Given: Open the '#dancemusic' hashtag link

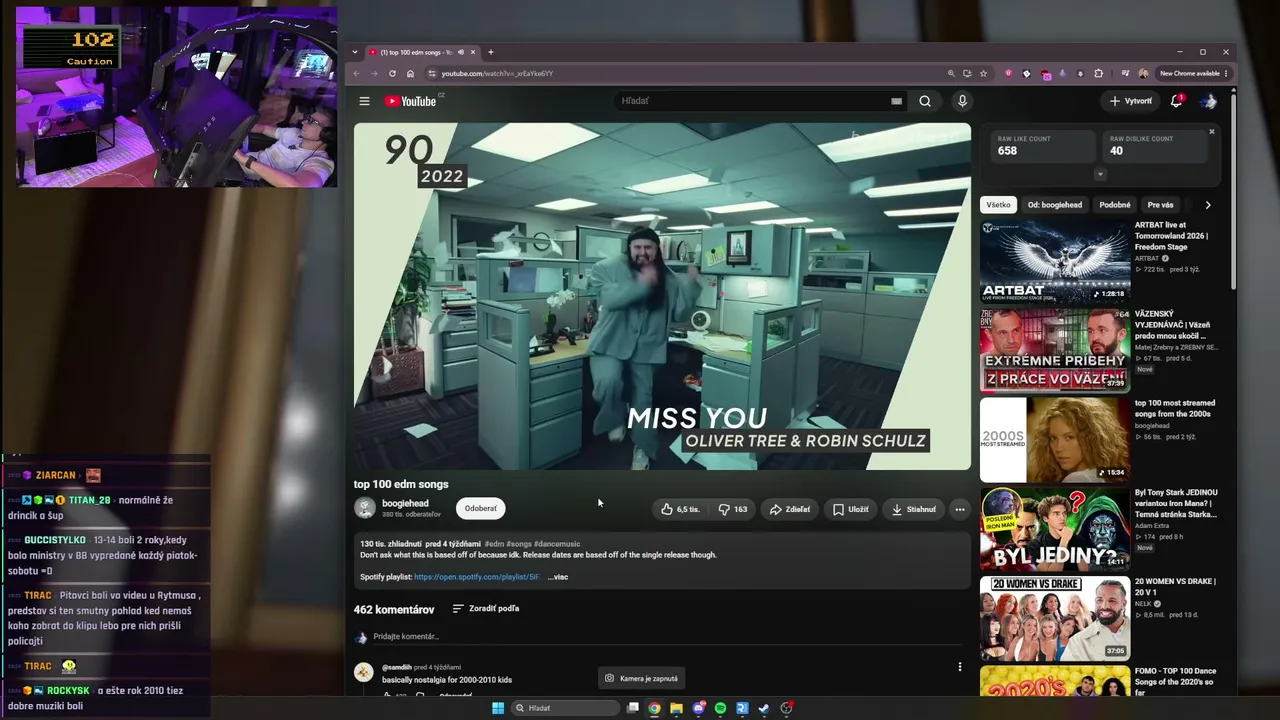Looking at the screenshot, I should click(557, 544).
